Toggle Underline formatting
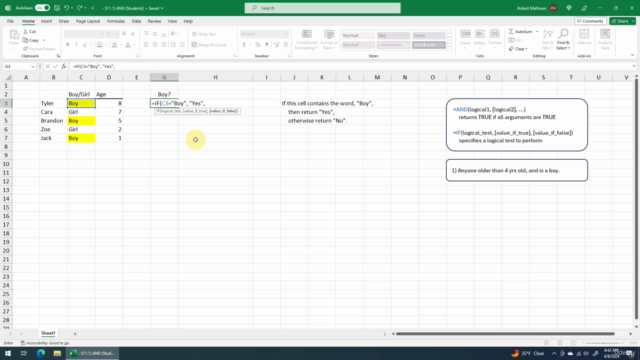 (x=84, y=45)
